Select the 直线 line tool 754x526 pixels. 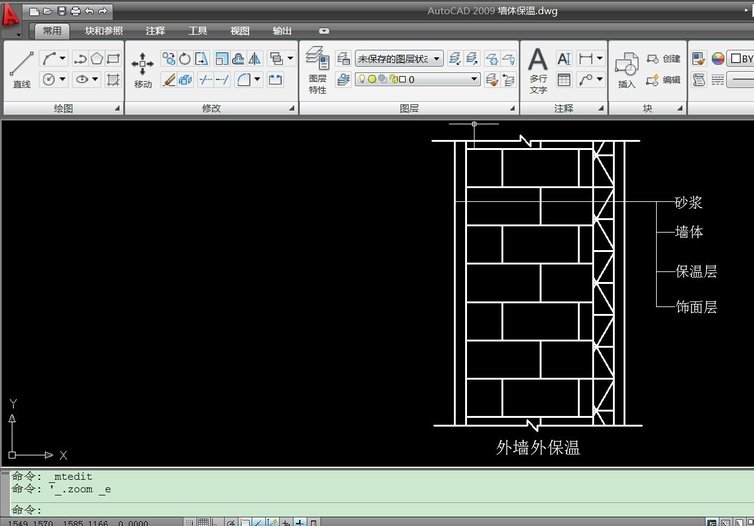(x=22, y=70)
